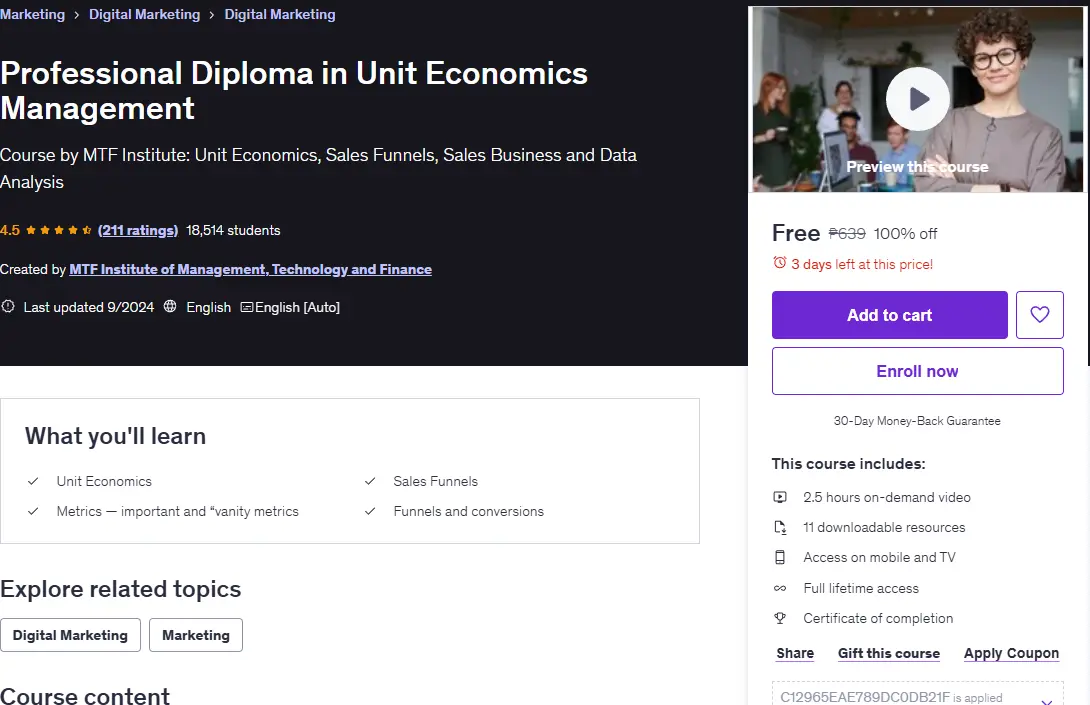Click '30-Day Money-Back Guarantee' text
This screenshot has height=705, width=1090.
pos(918,421)
